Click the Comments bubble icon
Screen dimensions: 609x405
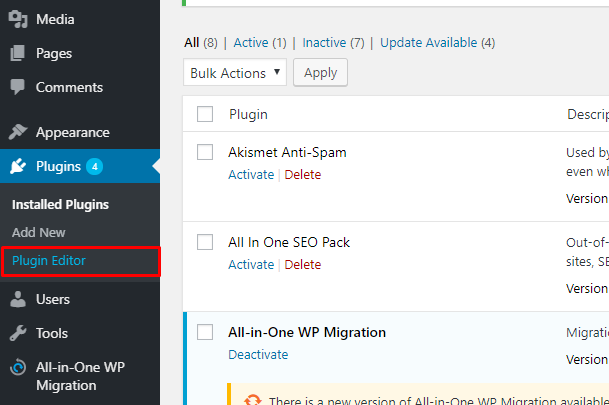18,87
